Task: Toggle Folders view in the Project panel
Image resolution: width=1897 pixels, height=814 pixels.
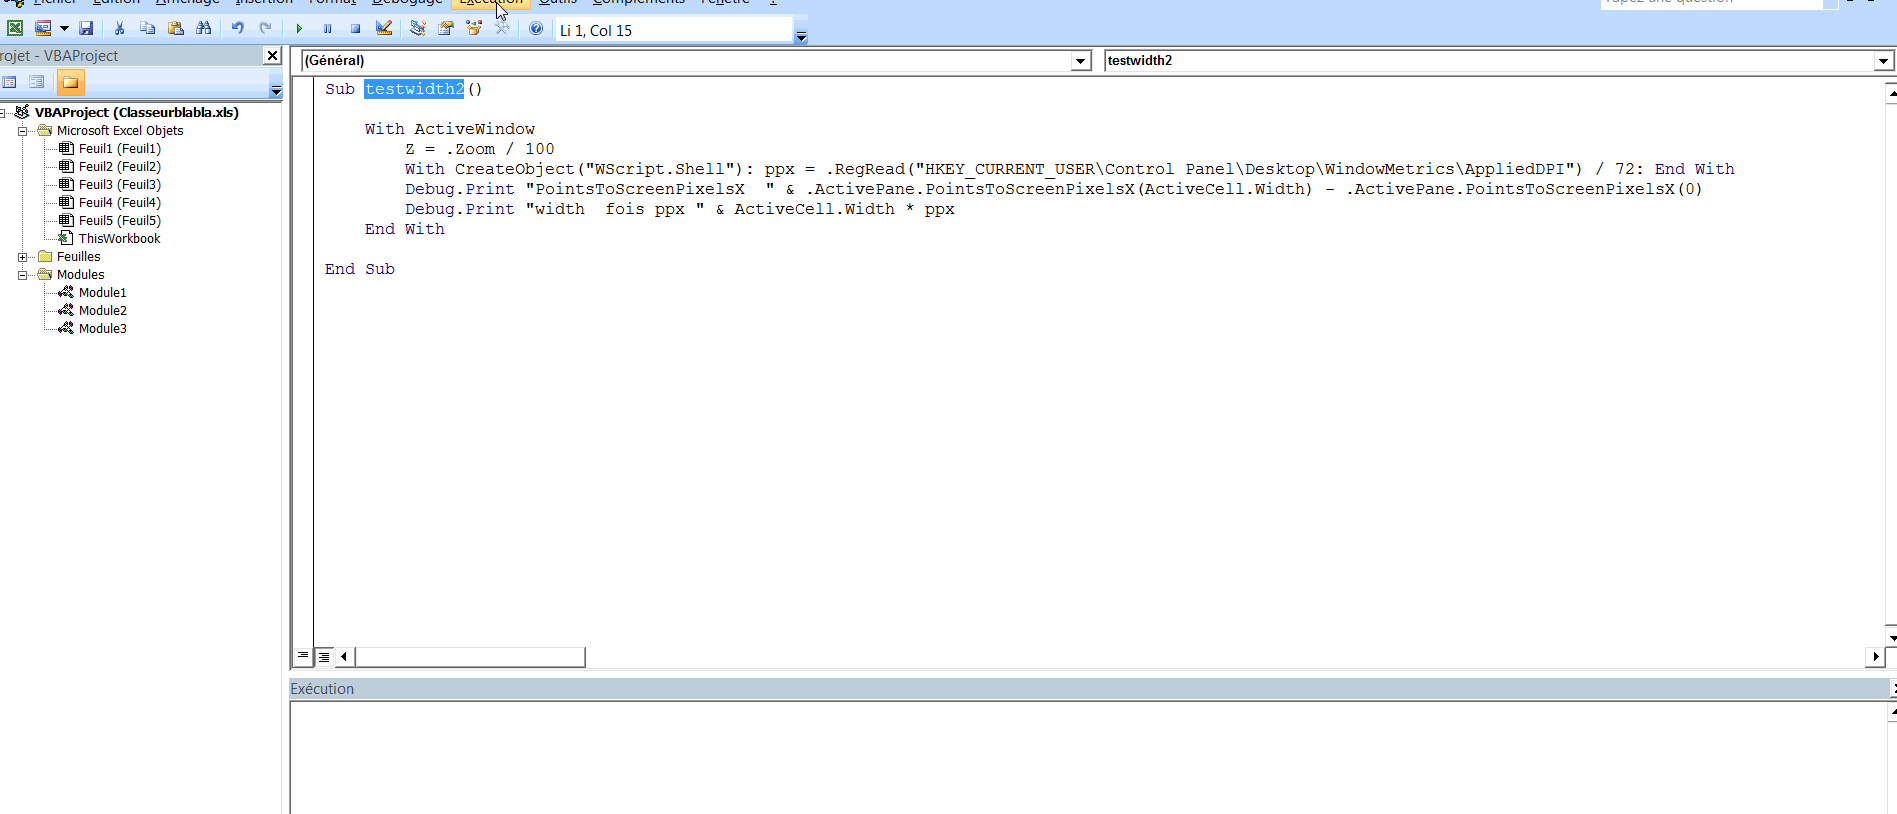Action: click(70, 82)
